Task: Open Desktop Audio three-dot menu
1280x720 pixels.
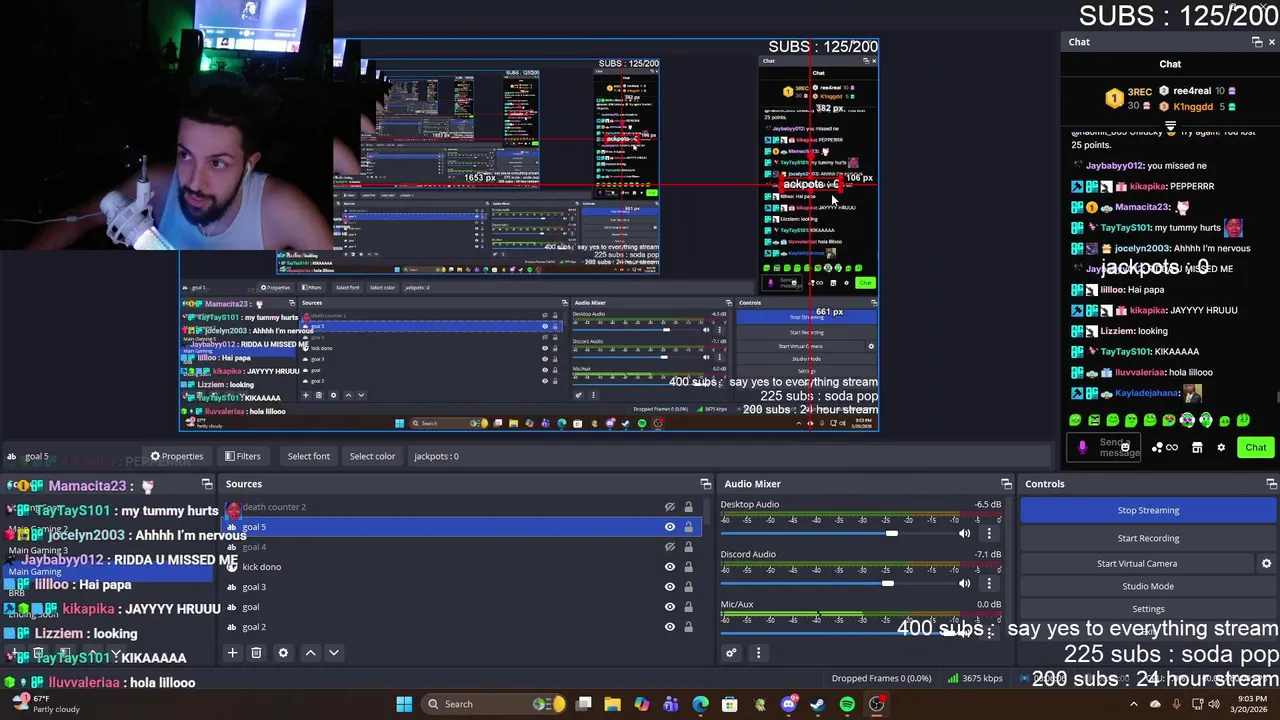Action: [989, 533]
